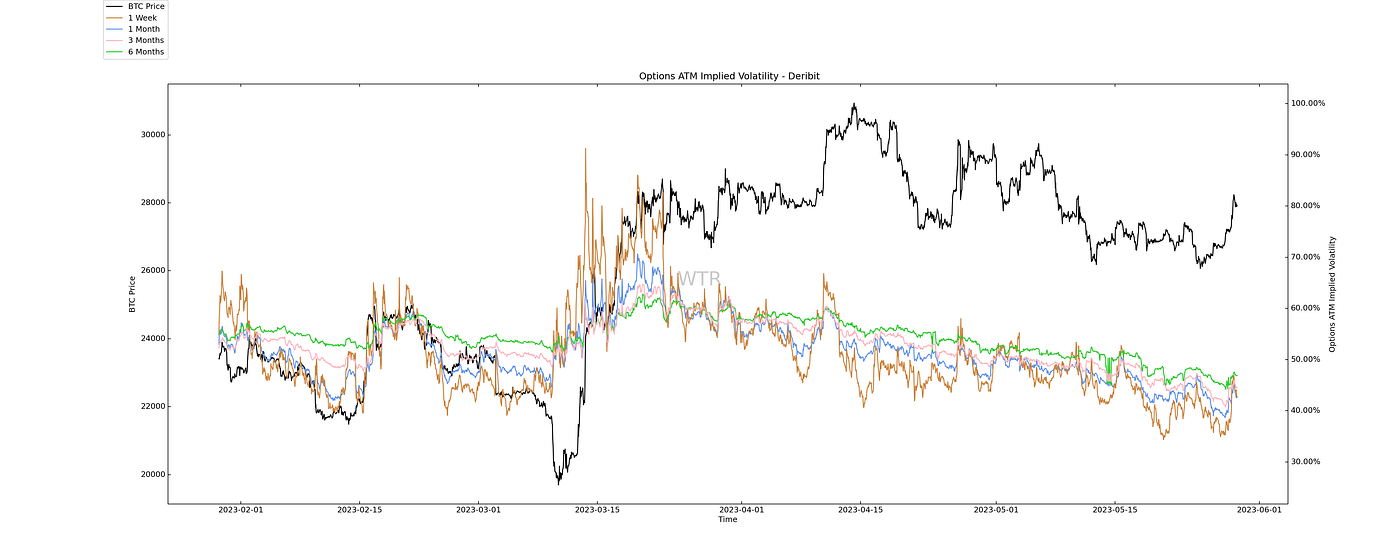Click the green 6 Months legend line

point(114,51)
